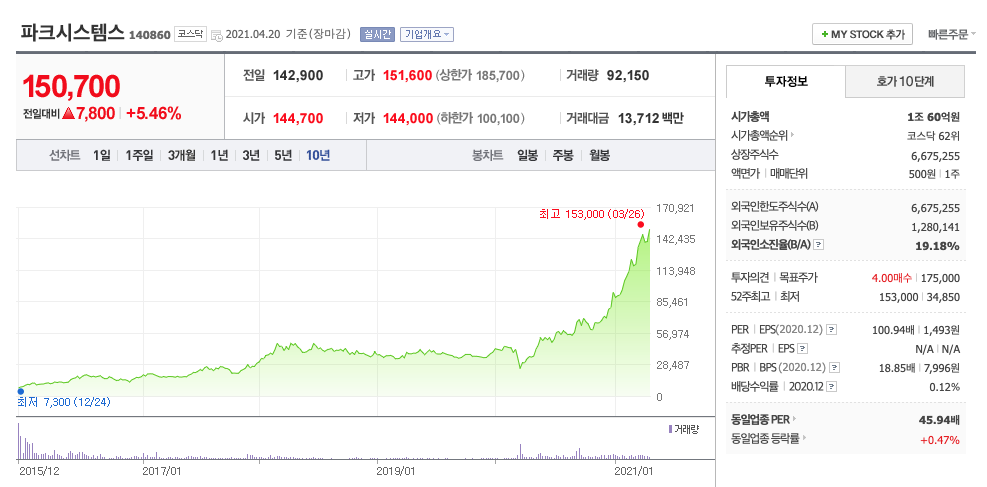The width and height of the screenshot is (987, 487).
Task: Click the help icon next to PER EPS(2020.12)
Action: coord(832,329)
